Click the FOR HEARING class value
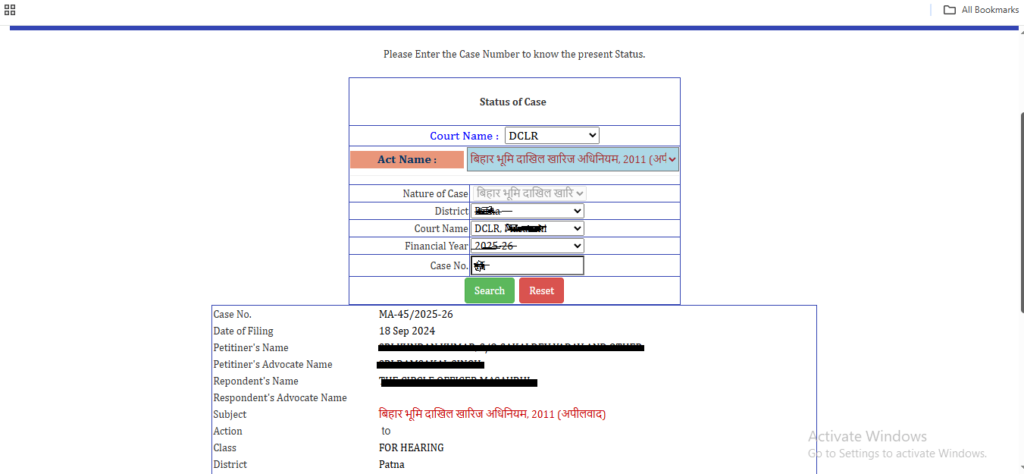This screenshot has width=1024, height=474. point(411,448)
